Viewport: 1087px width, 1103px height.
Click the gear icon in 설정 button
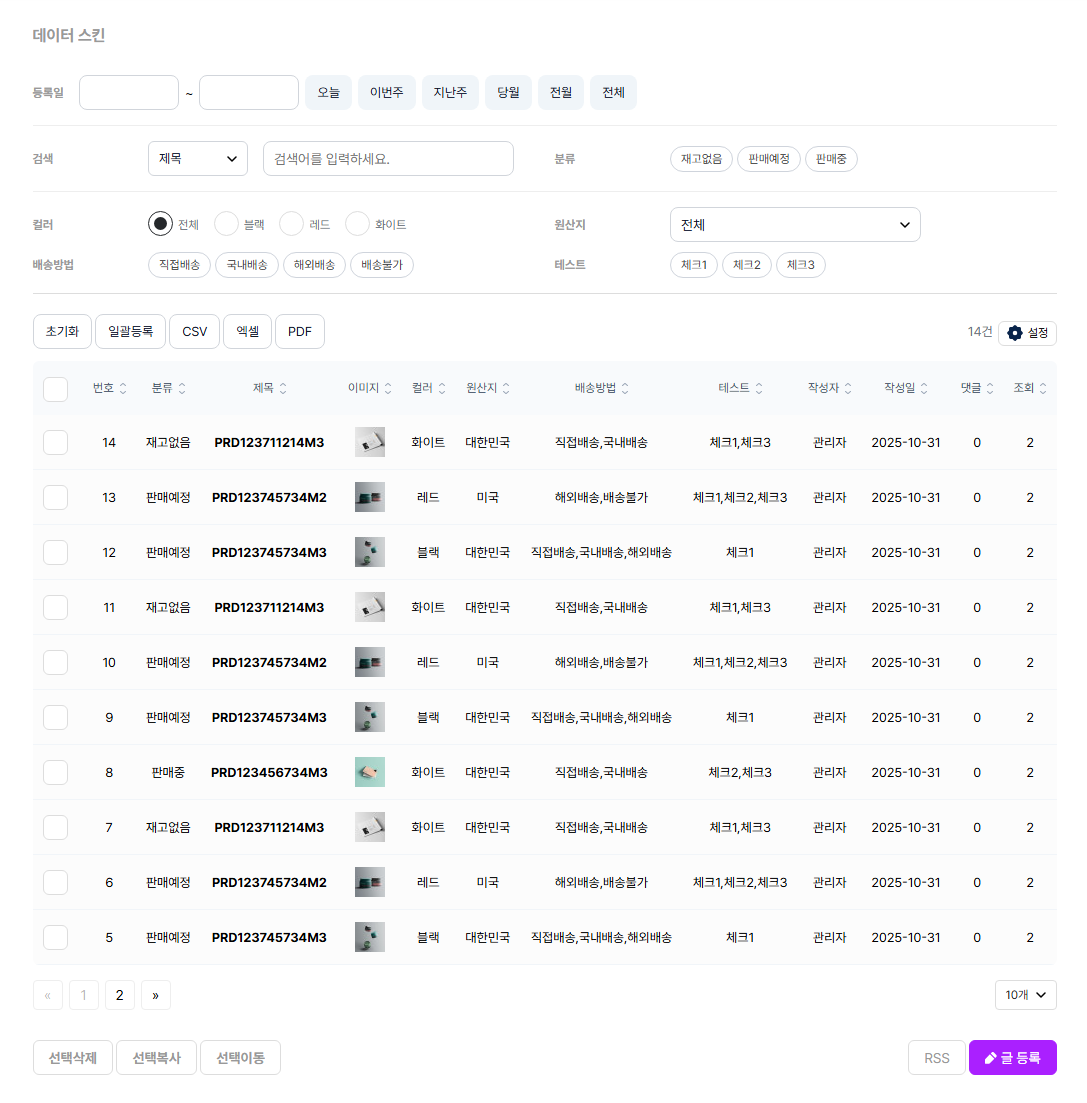[x=1015, y=333]
